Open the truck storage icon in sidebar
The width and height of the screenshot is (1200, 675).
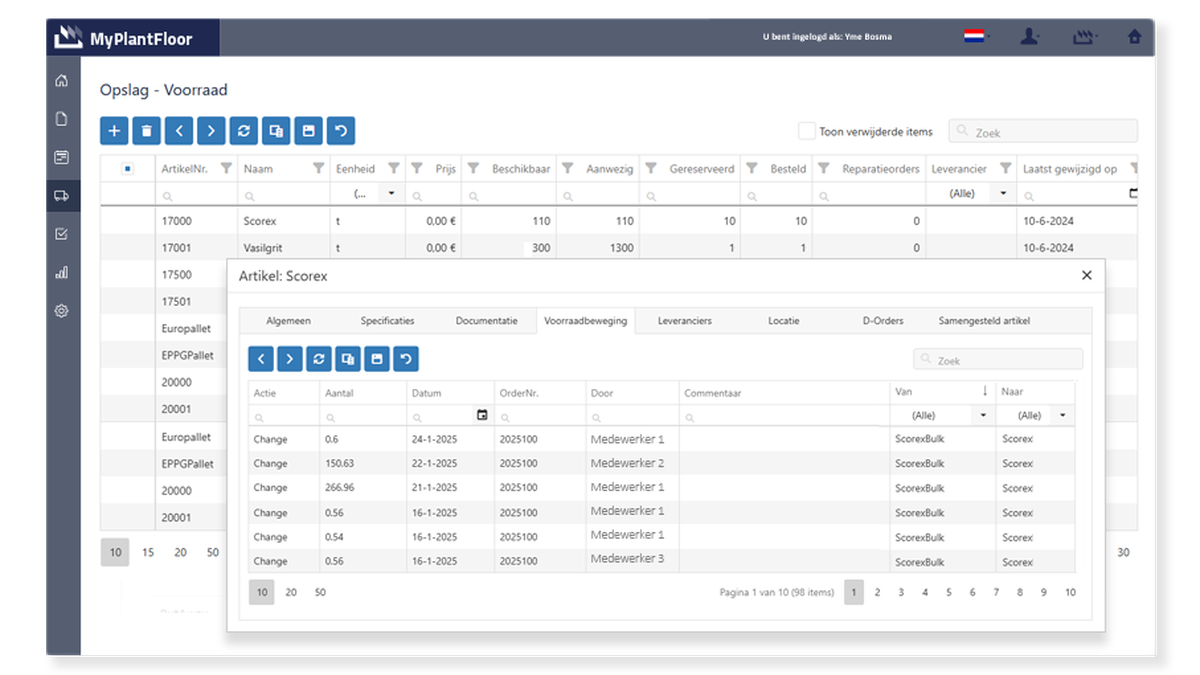coord(62,196)
